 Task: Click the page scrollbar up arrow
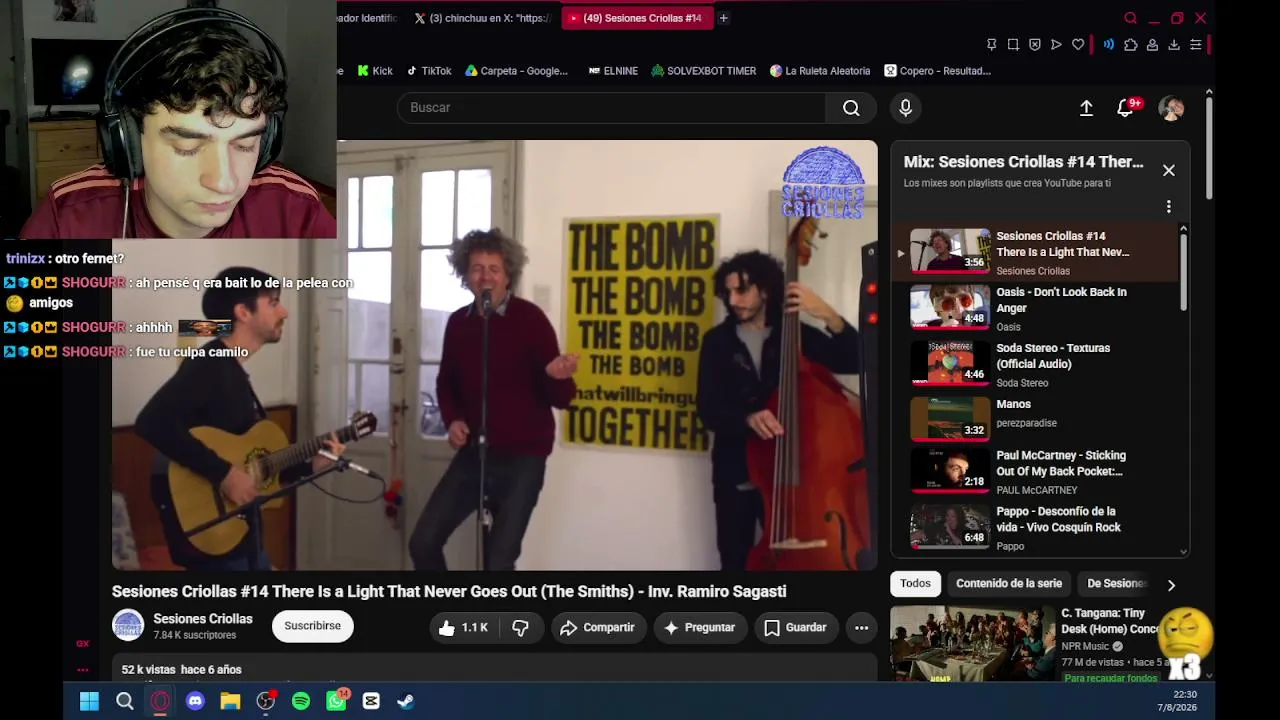(x=1209, y=93)
